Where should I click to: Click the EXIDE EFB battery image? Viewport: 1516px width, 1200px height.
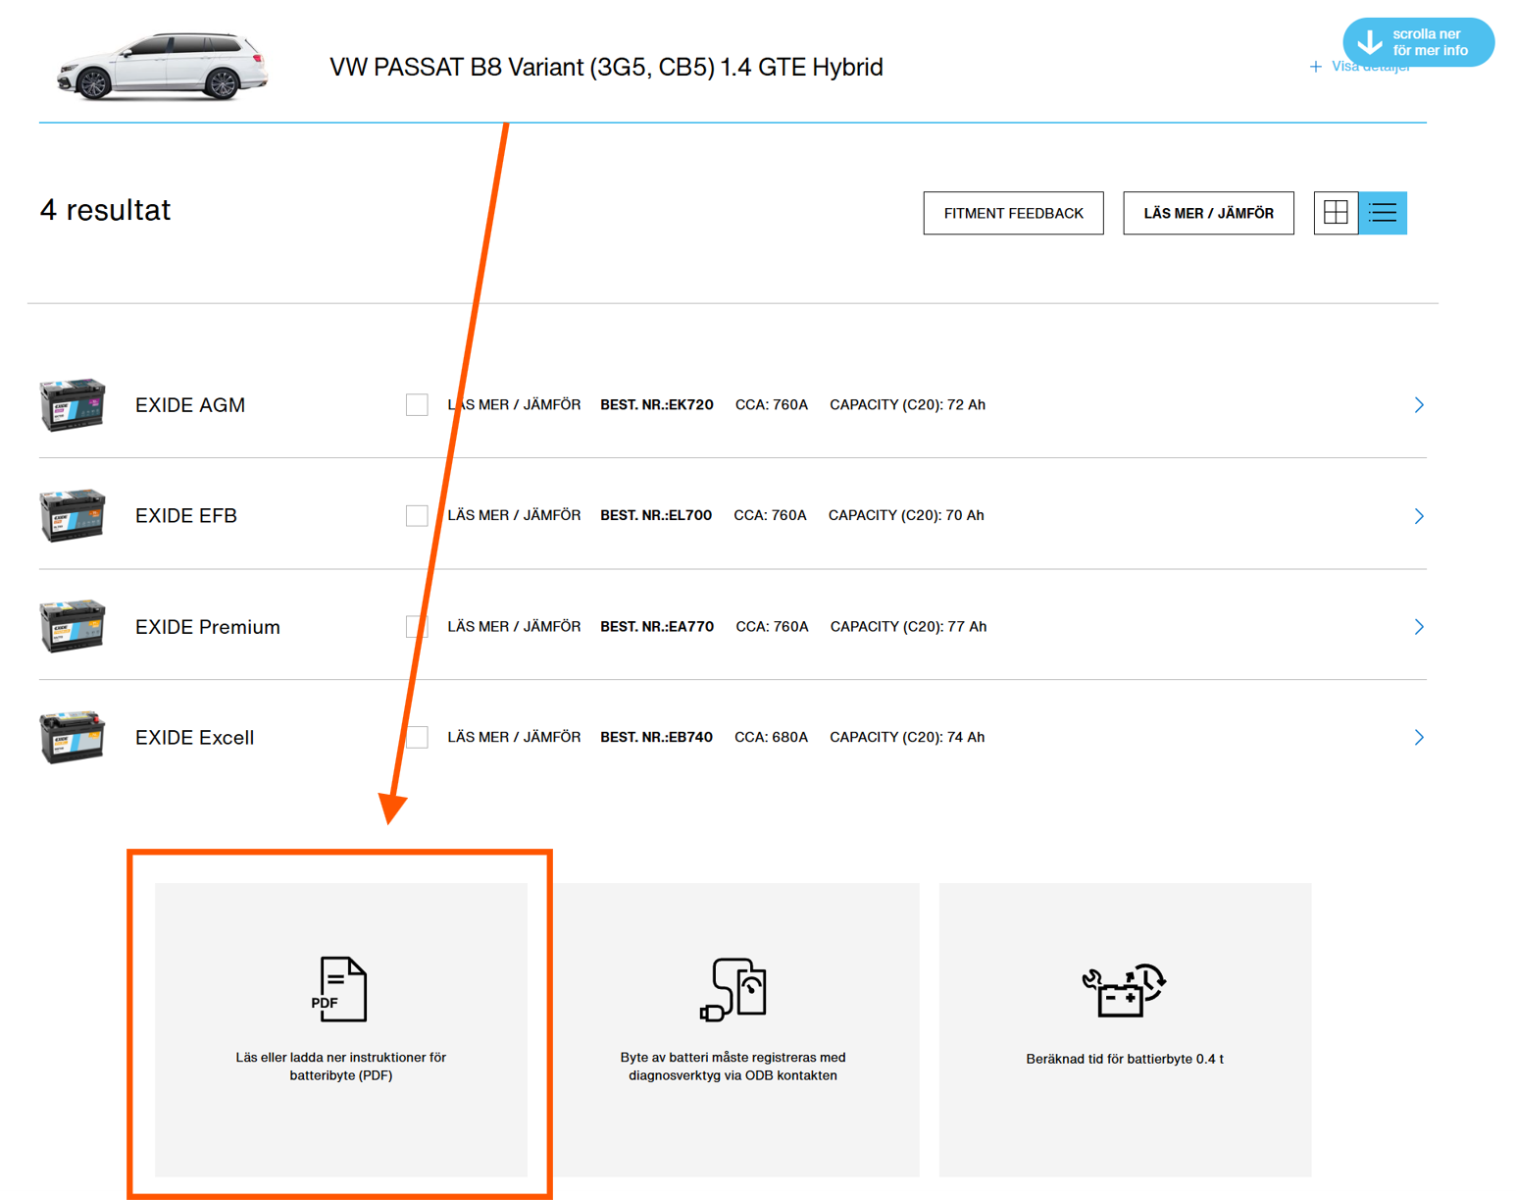72,516
